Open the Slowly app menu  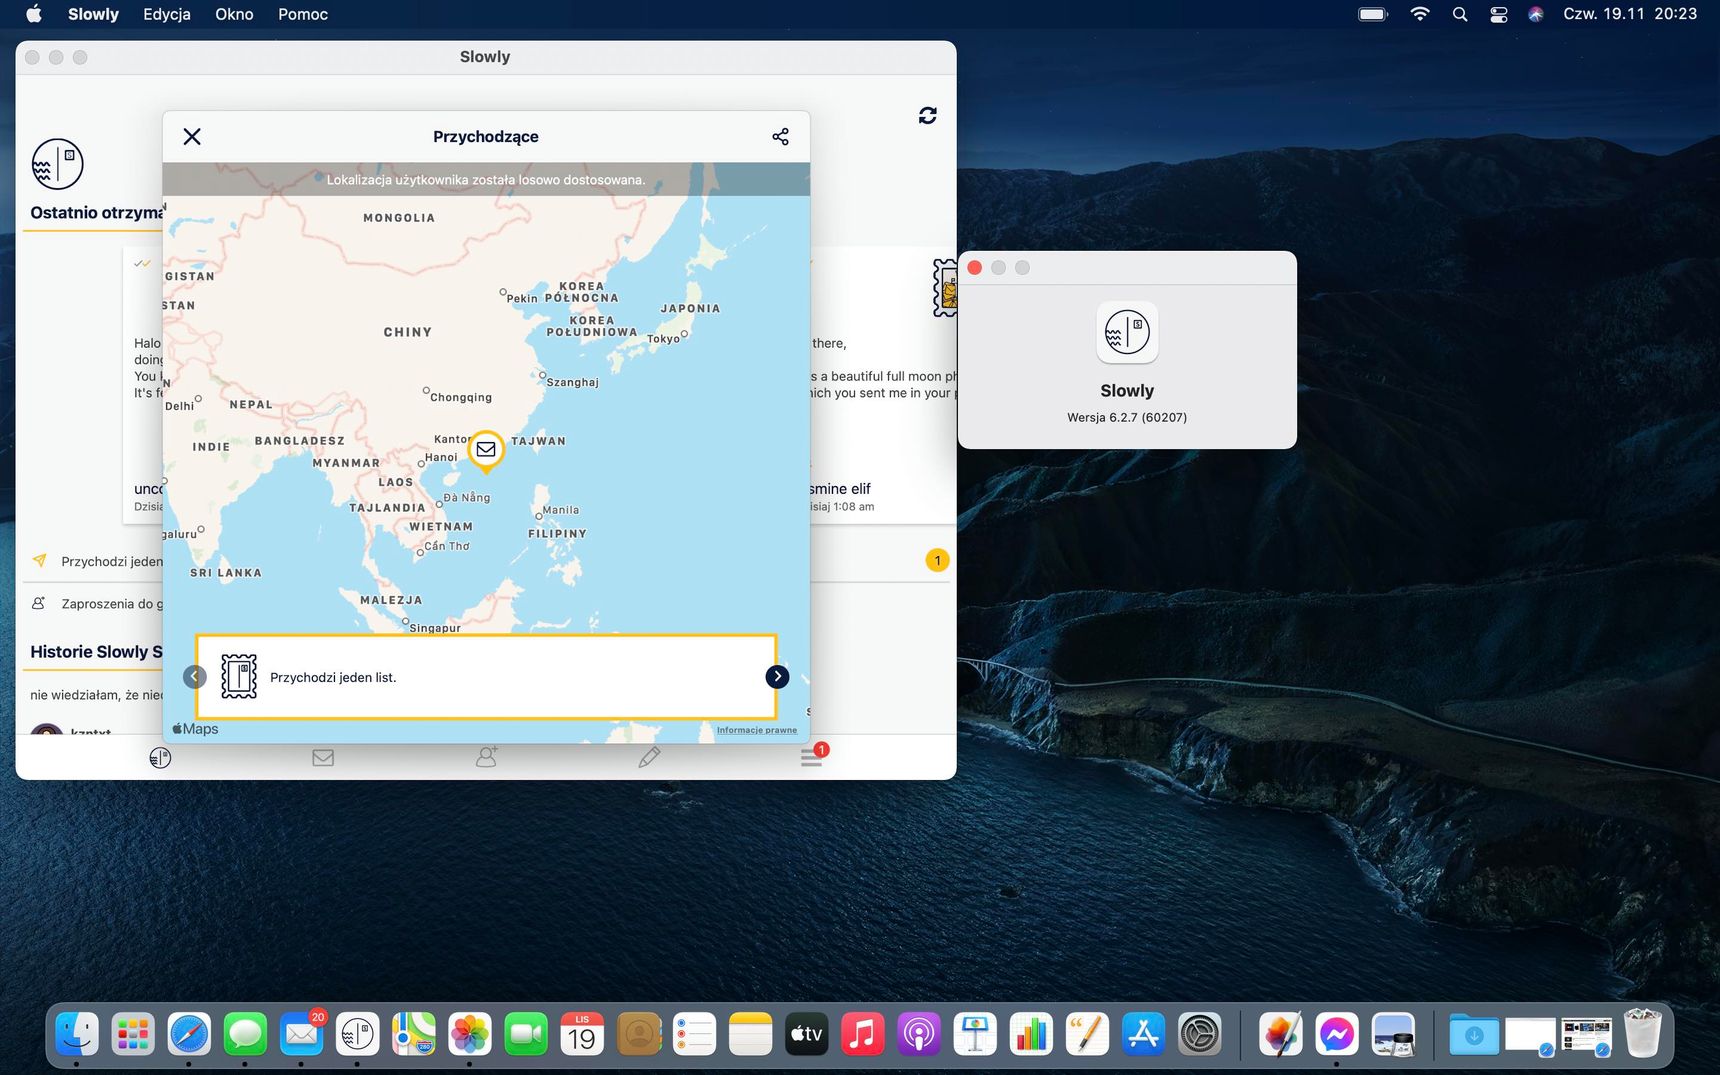(x=93, y=14)
